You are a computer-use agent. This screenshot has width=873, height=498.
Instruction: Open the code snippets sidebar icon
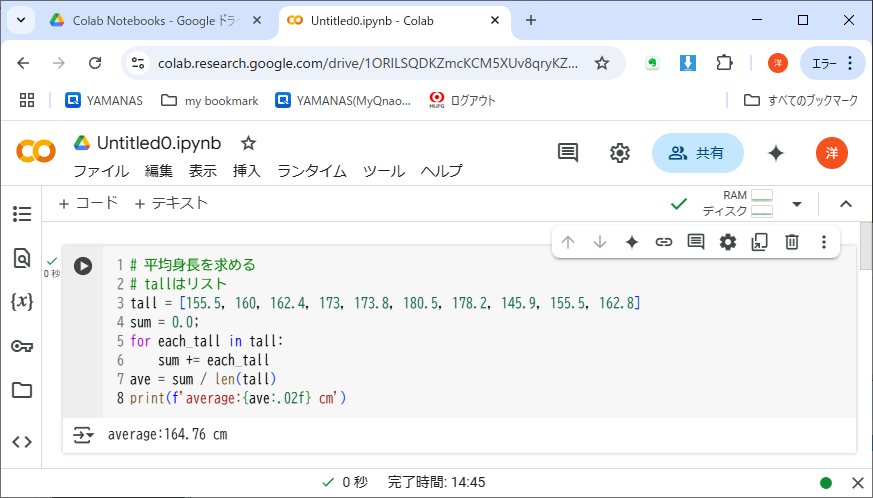21,442
